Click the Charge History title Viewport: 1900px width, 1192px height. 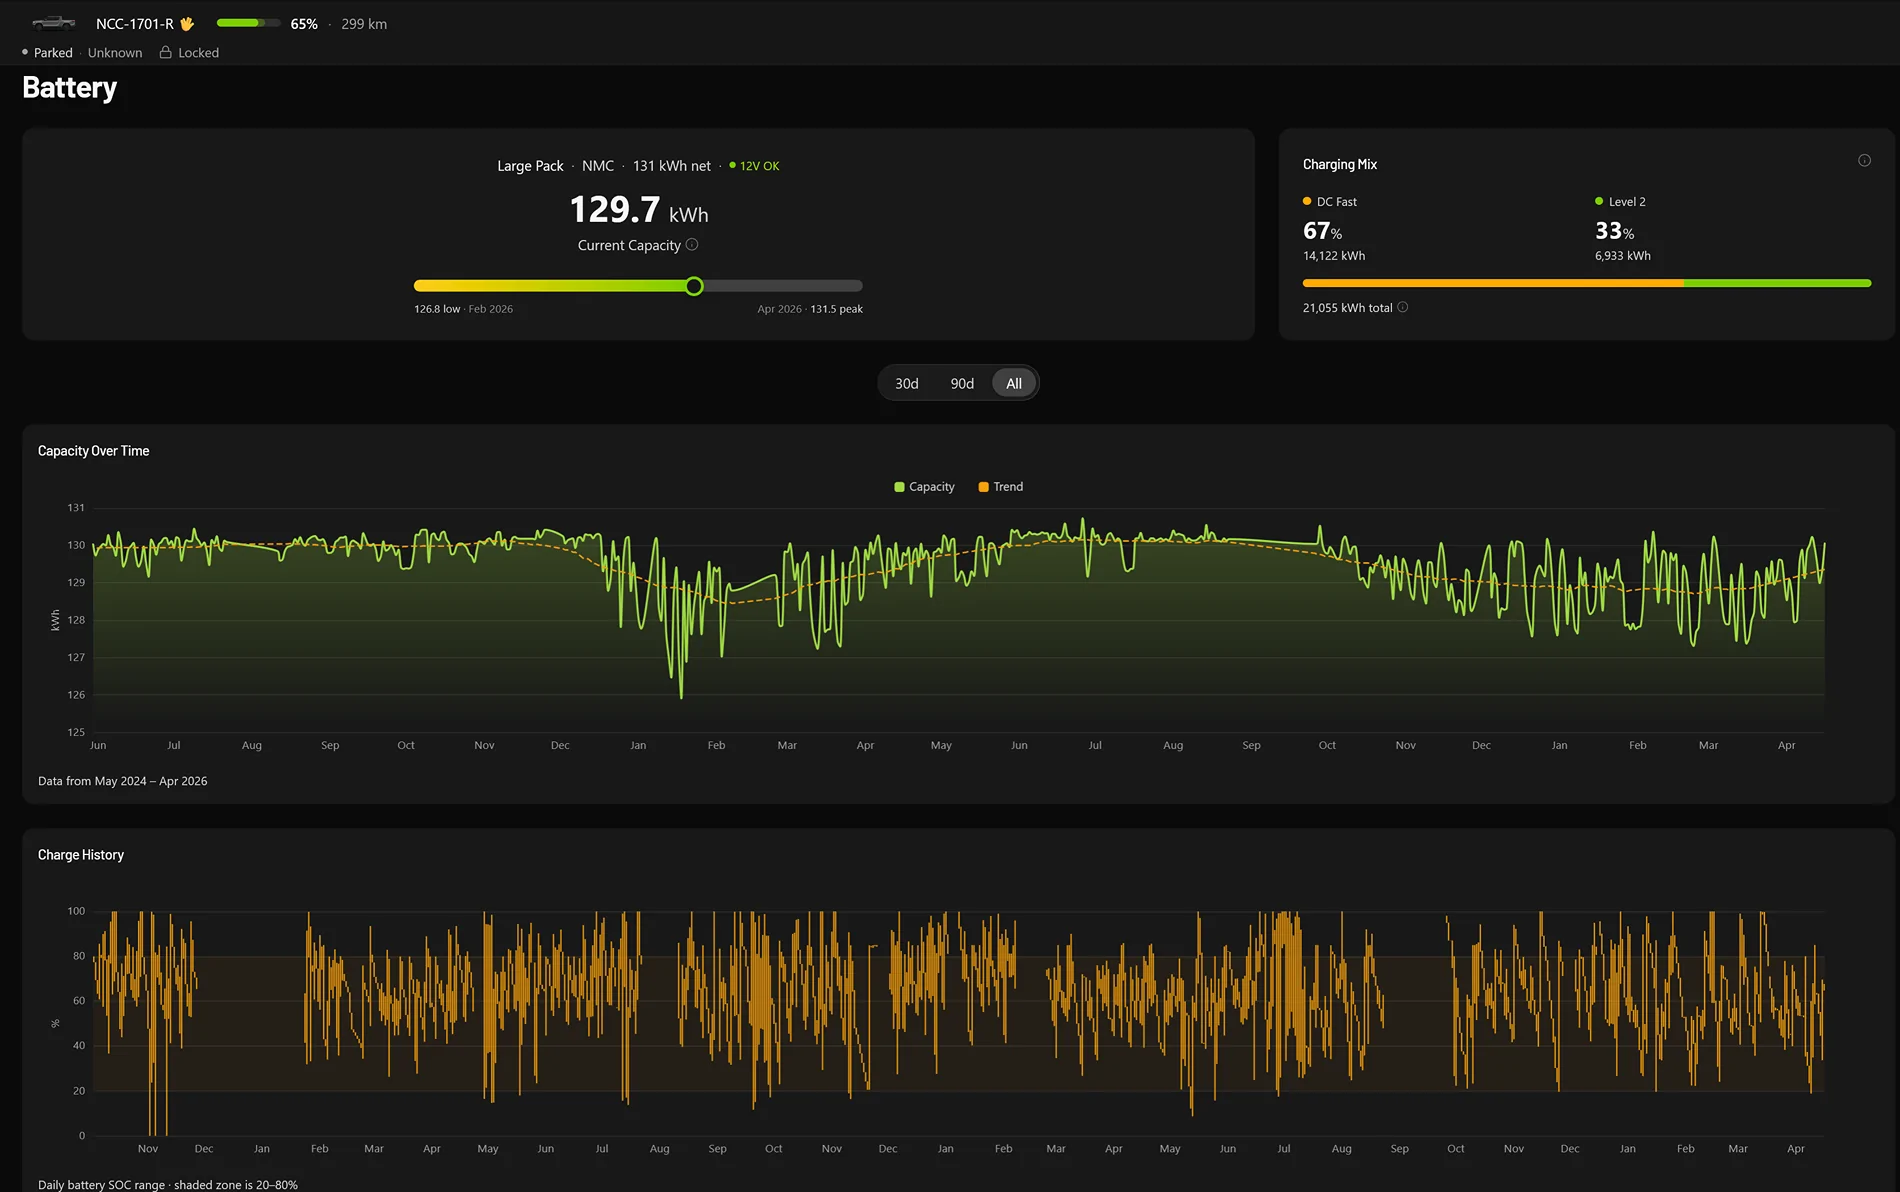(x=81, y=855)
